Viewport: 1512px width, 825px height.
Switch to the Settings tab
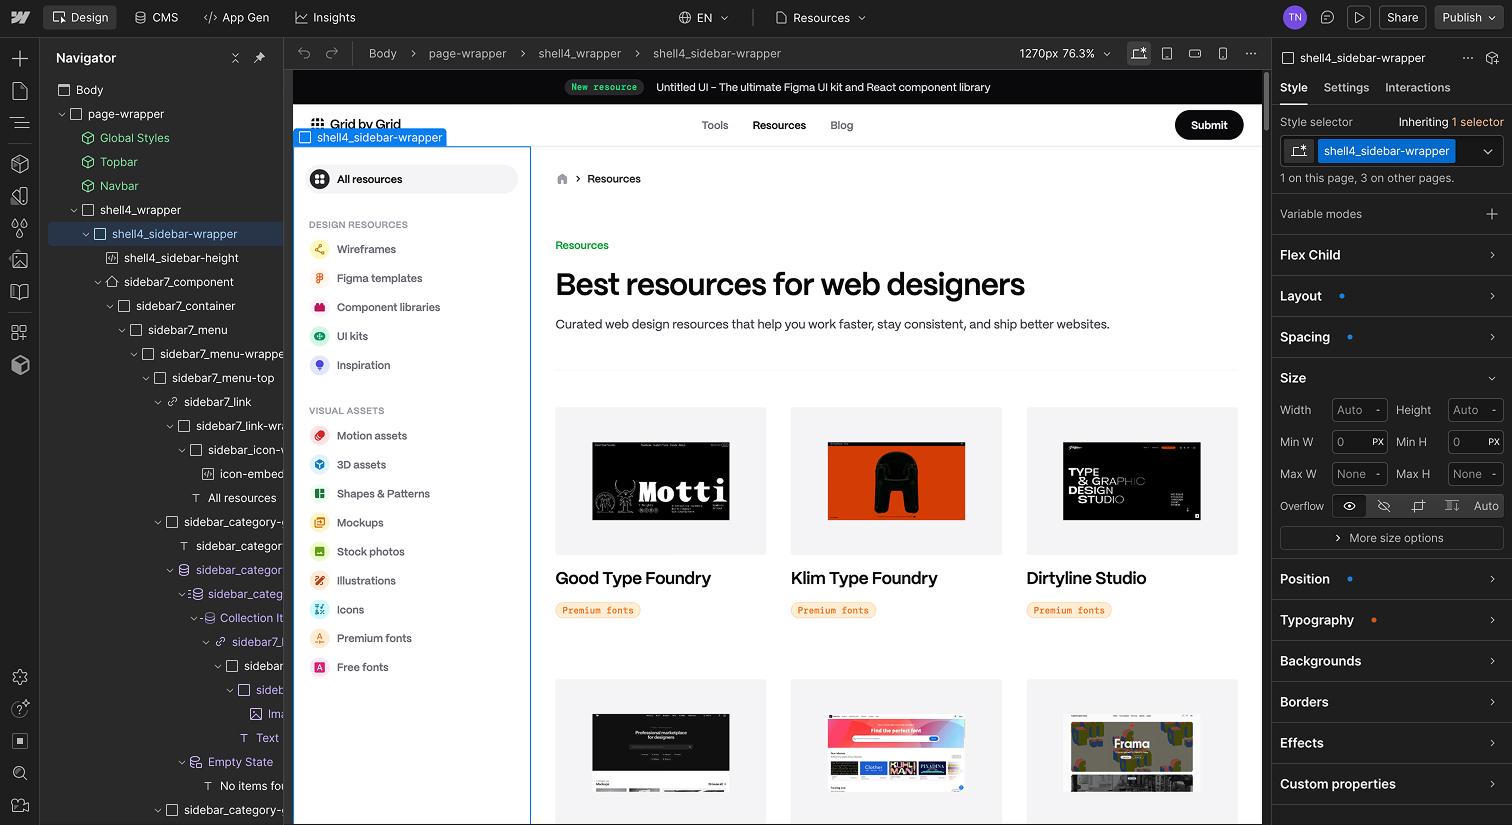coord(1345,88)
